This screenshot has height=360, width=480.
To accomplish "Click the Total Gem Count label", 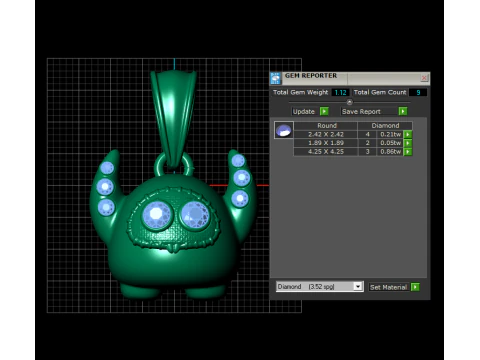I will [380, 92].
